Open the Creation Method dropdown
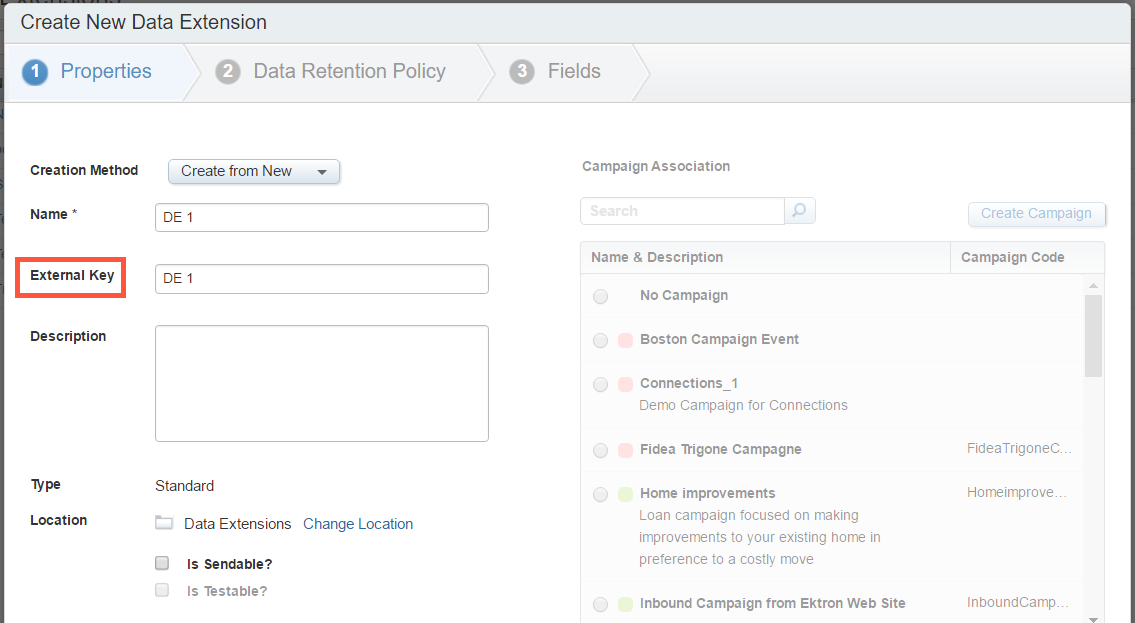The height and width of the screenshot is (623, 1135). click(253, 171)
